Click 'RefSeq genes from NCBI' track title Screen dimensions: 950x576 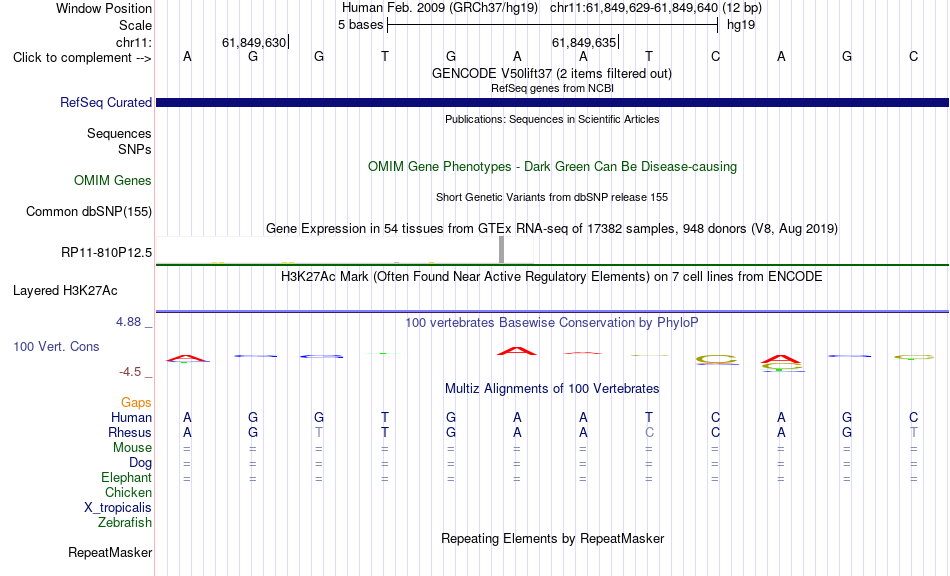(552, 88)
